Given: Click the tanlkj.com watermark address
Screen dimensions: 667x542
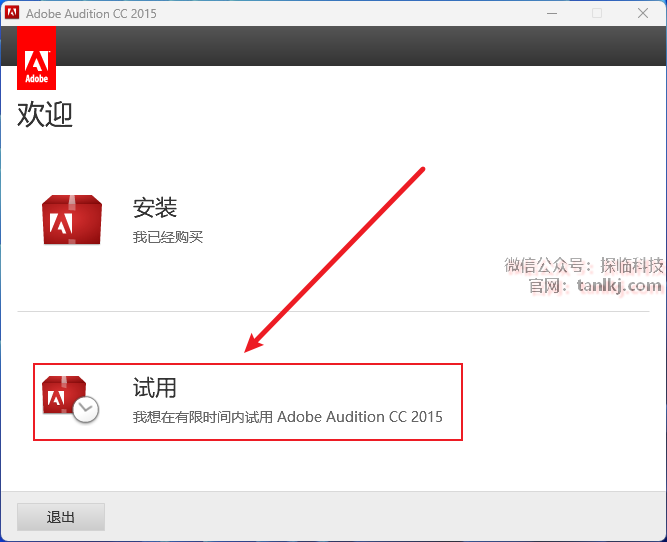Looking at the screenshot, I should pos(619,286).
